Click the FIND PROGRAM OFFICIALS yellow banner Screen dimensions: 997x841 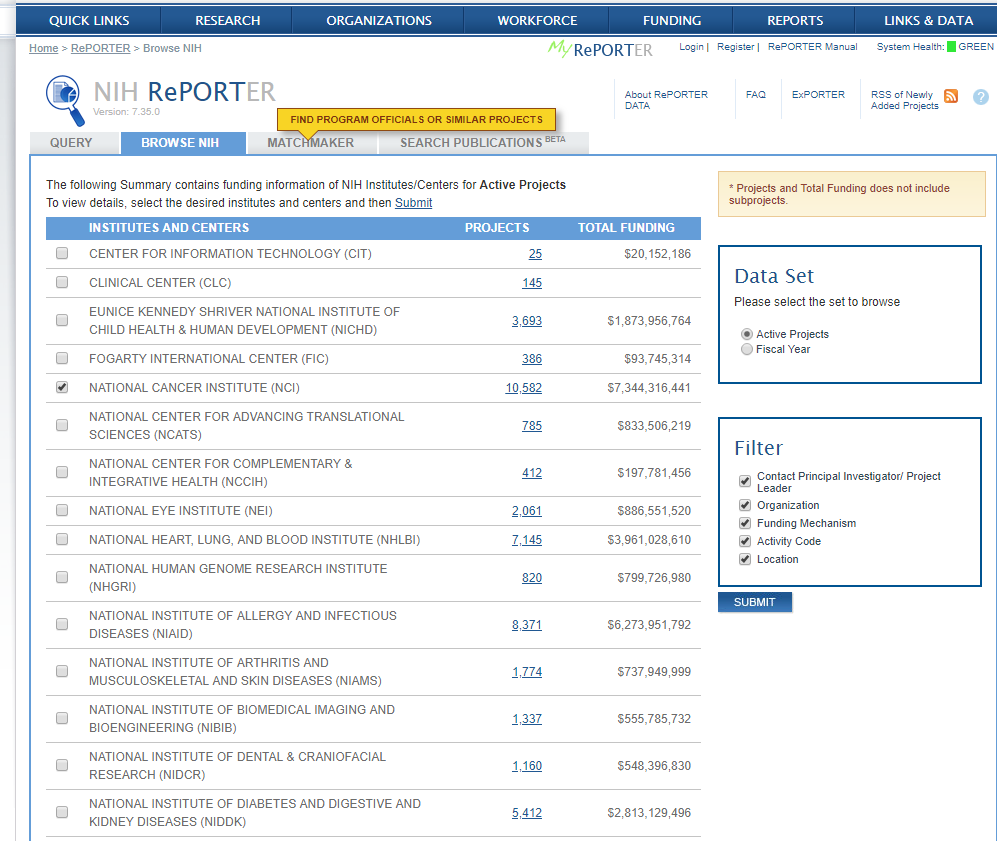pyautogui.click(x=416, y=118)
